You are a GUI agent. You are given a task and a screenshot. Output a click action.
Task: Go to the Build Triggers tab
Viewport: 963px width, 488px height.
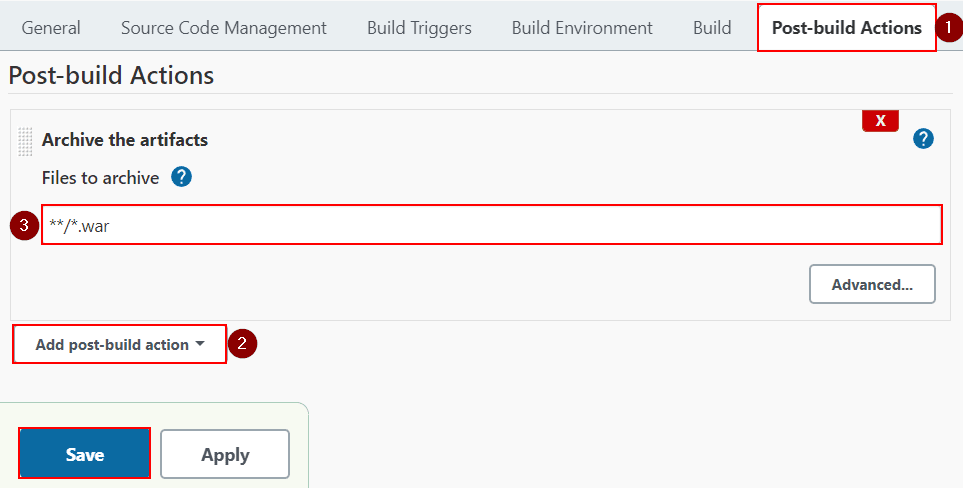[x=419, y=28]
